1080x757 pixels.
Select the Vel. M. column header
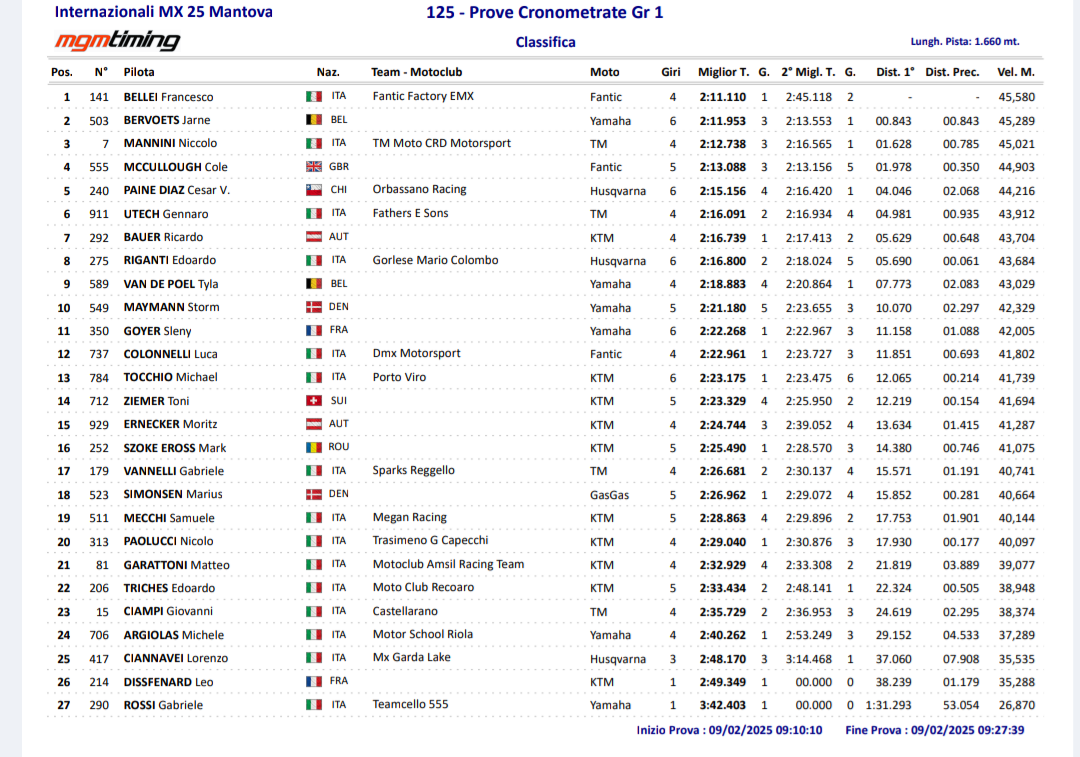(1015, 72)
